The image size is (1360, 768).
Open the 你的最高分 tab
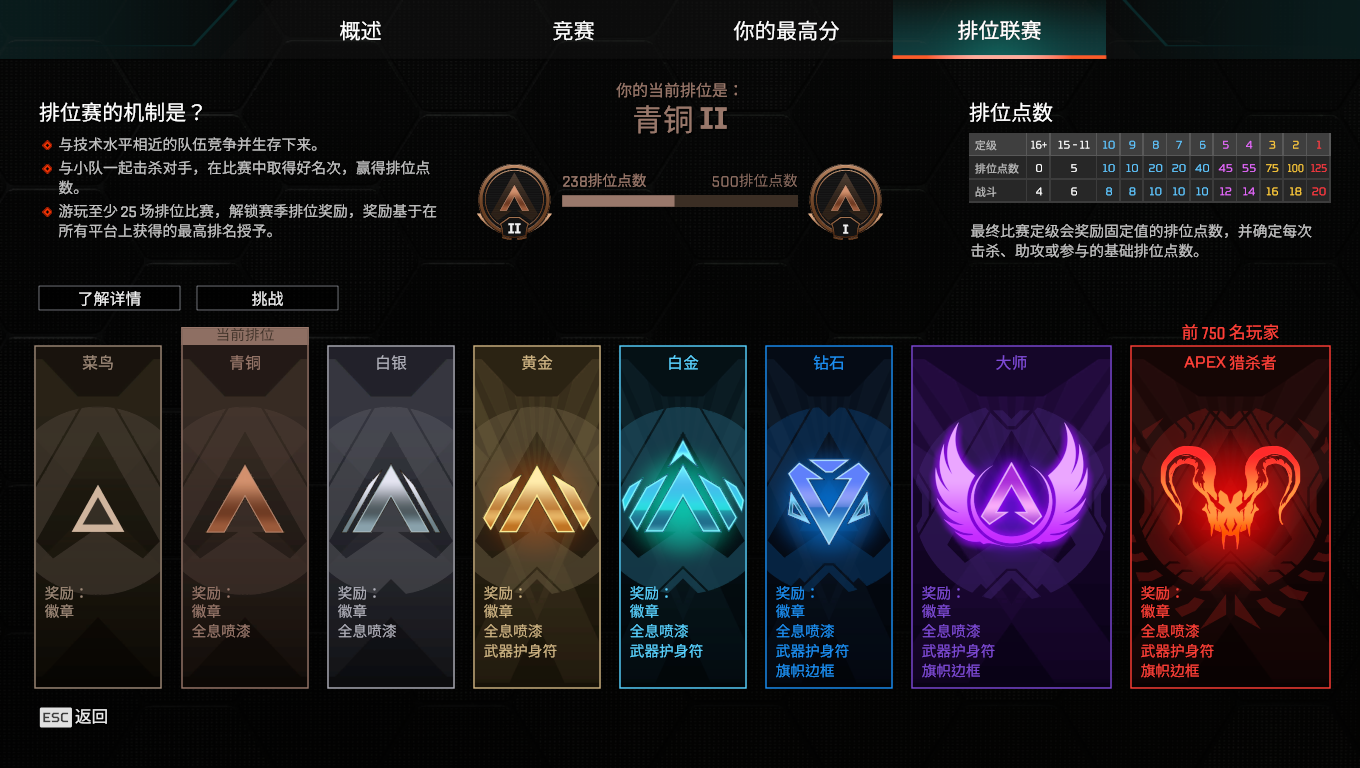786,30
